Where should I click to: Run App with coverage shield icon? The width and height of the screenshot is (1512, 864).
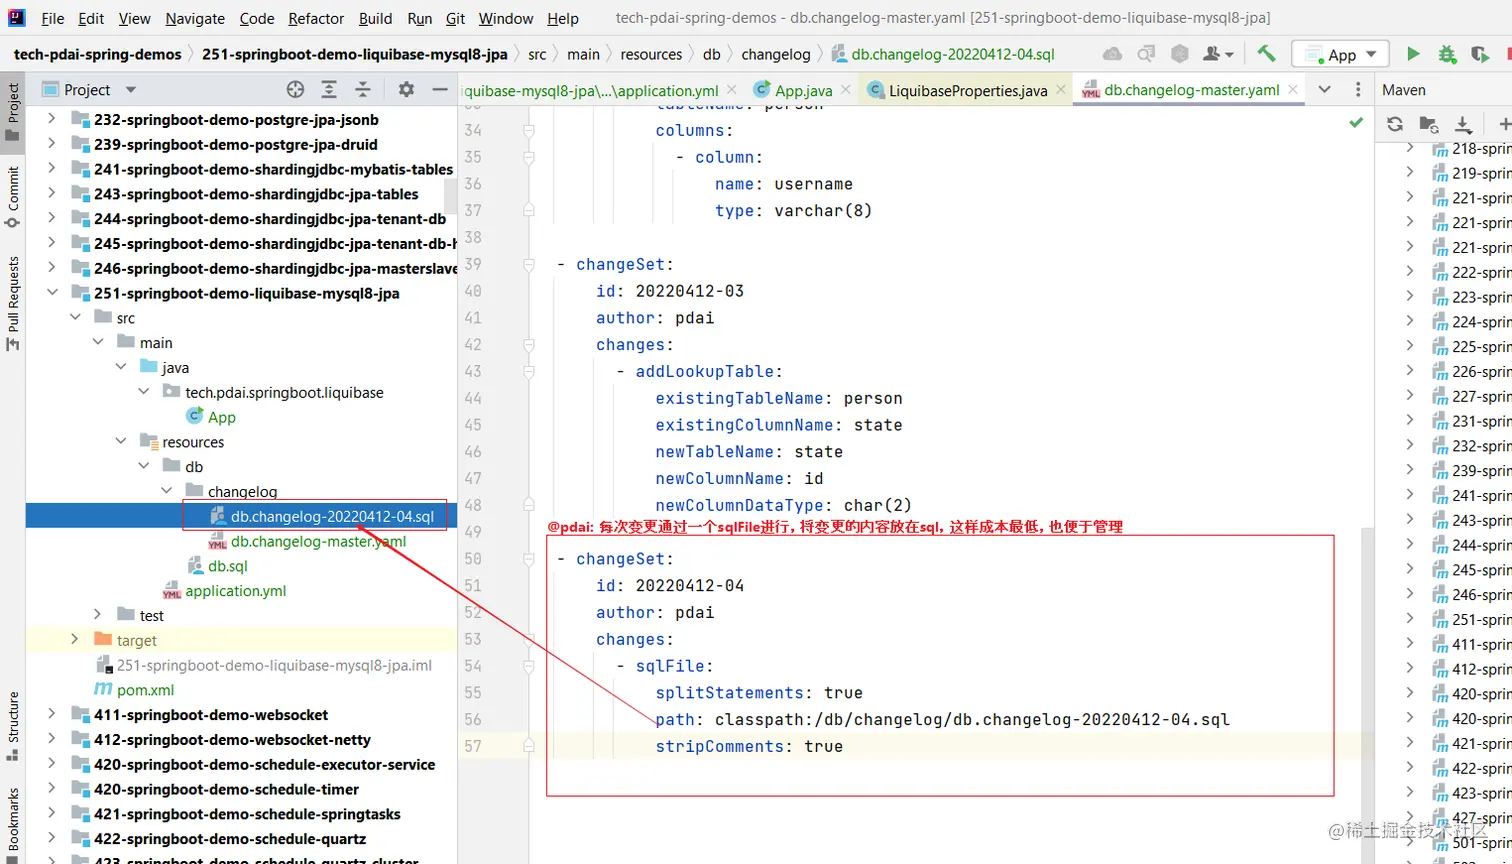point(1480,55)
